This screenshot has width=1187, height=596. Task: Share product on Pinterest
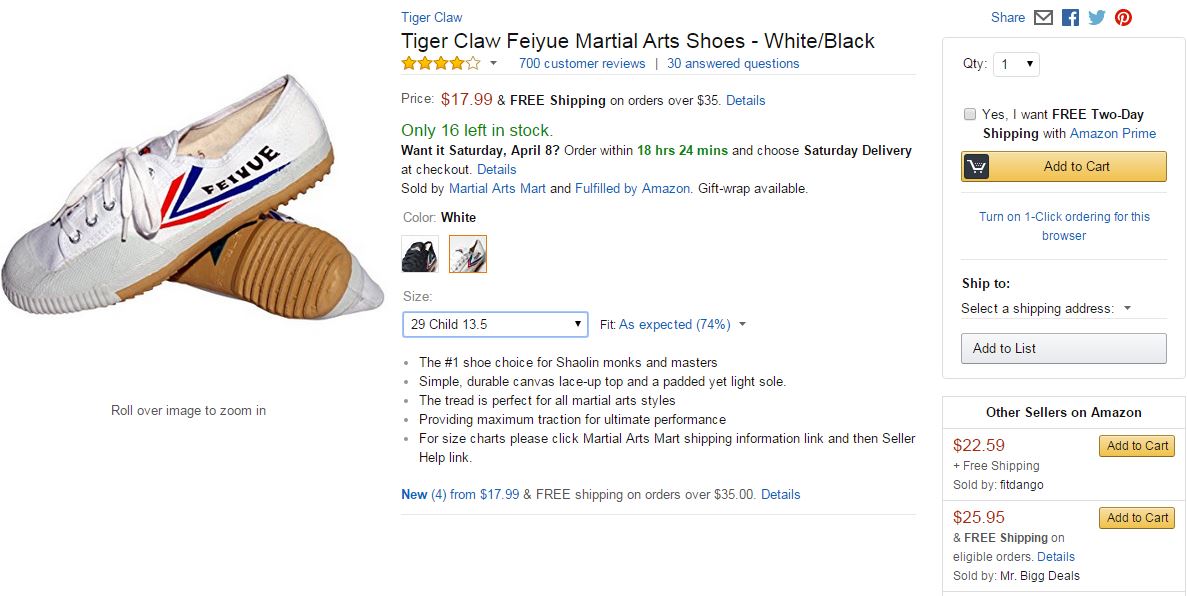[1123, 18]
